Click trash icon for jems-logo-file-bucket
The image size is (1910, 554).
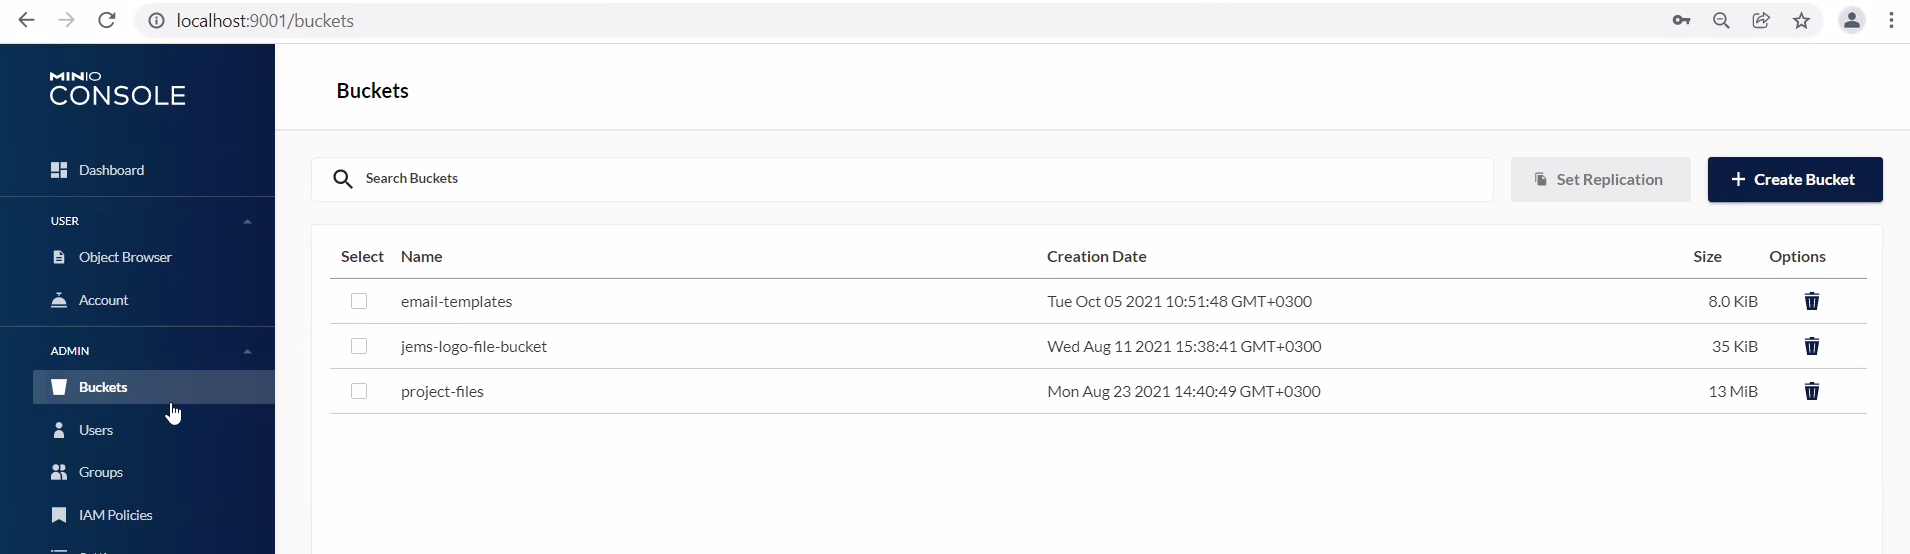(x=1811, y=346)
